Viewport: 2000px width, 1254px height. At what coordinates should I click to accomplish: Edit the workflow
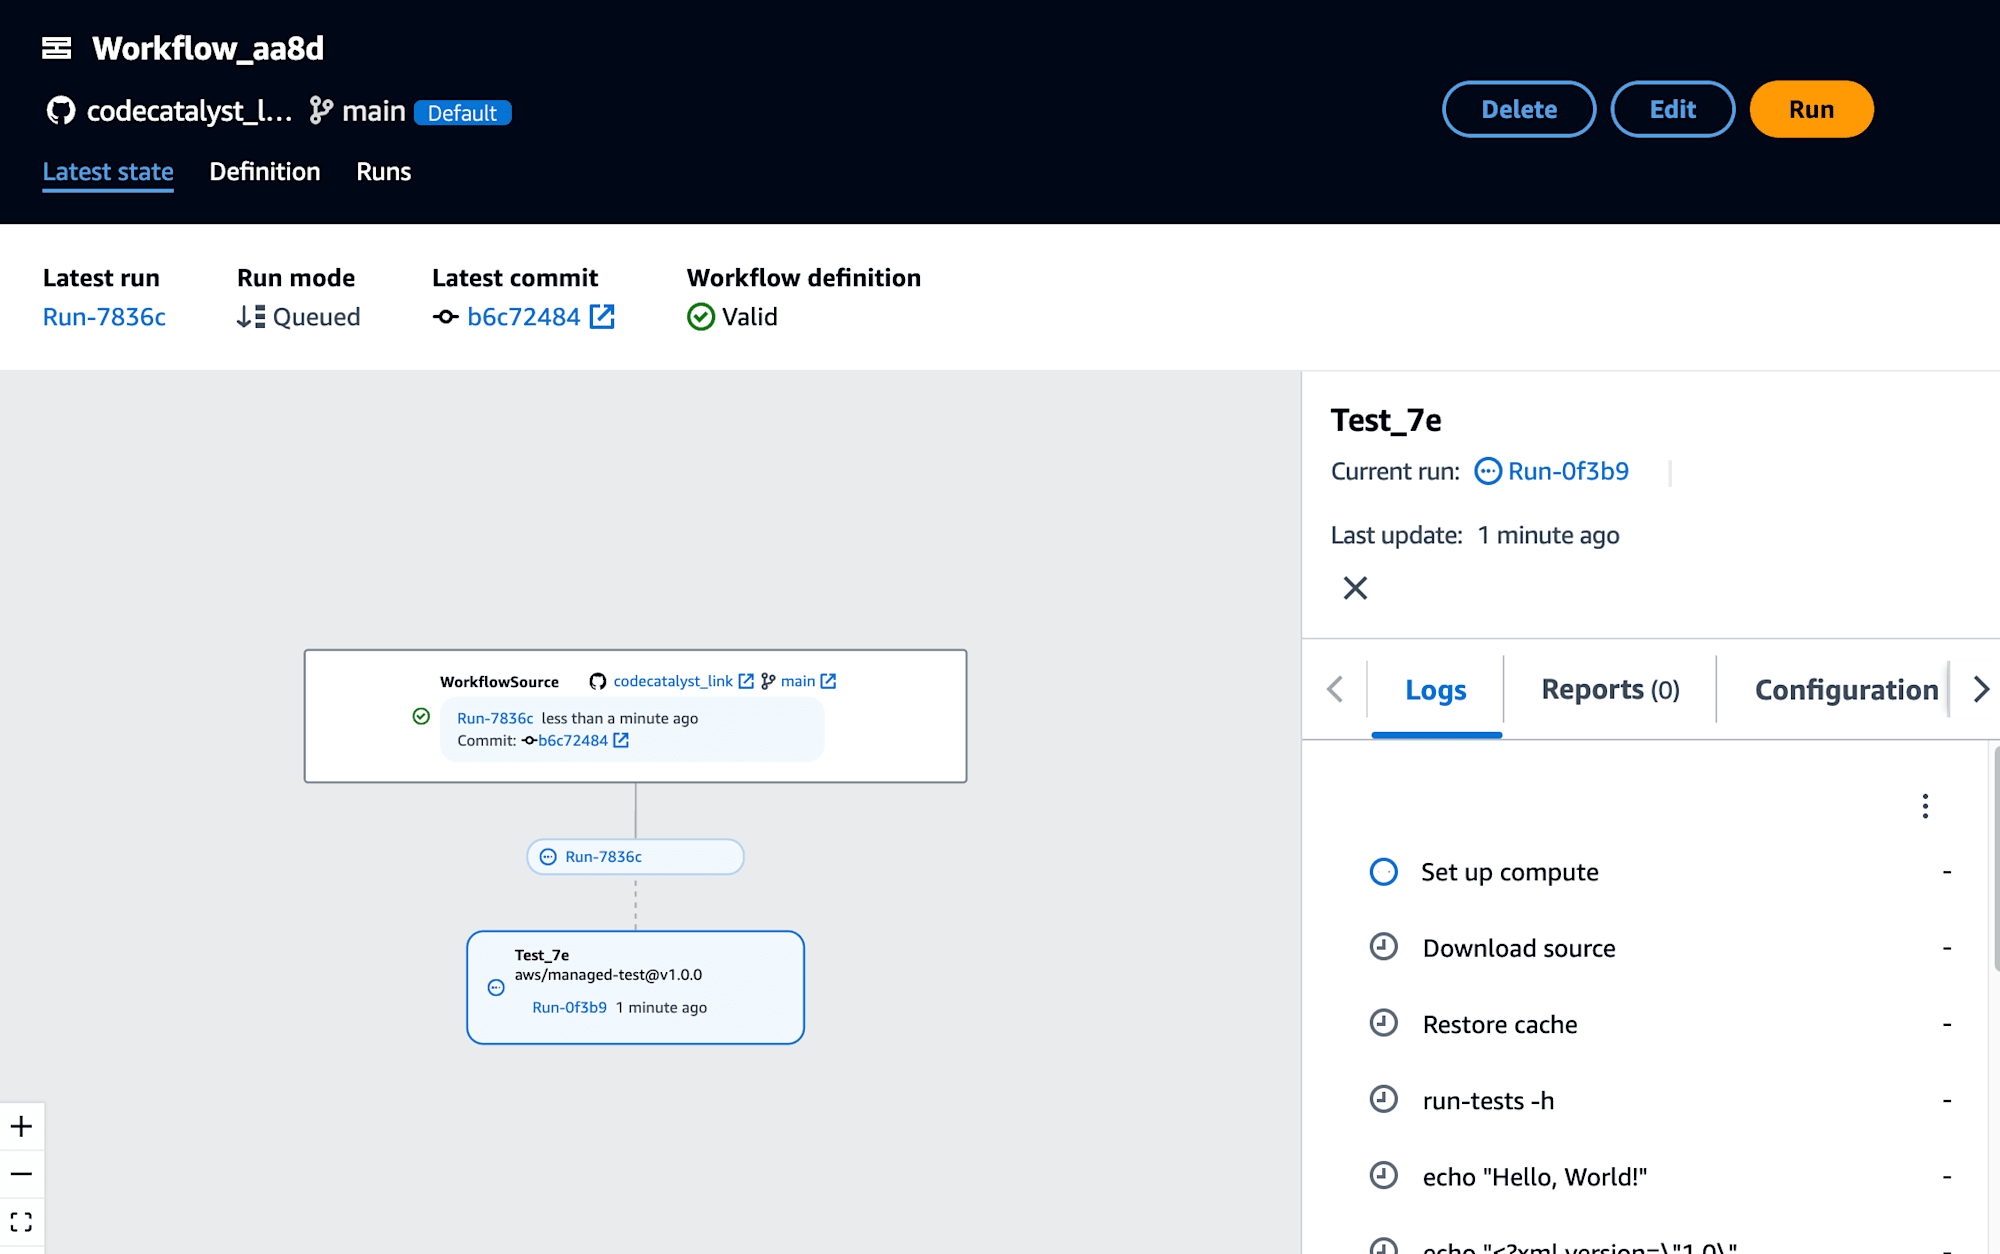click(x=1672, y=109)
